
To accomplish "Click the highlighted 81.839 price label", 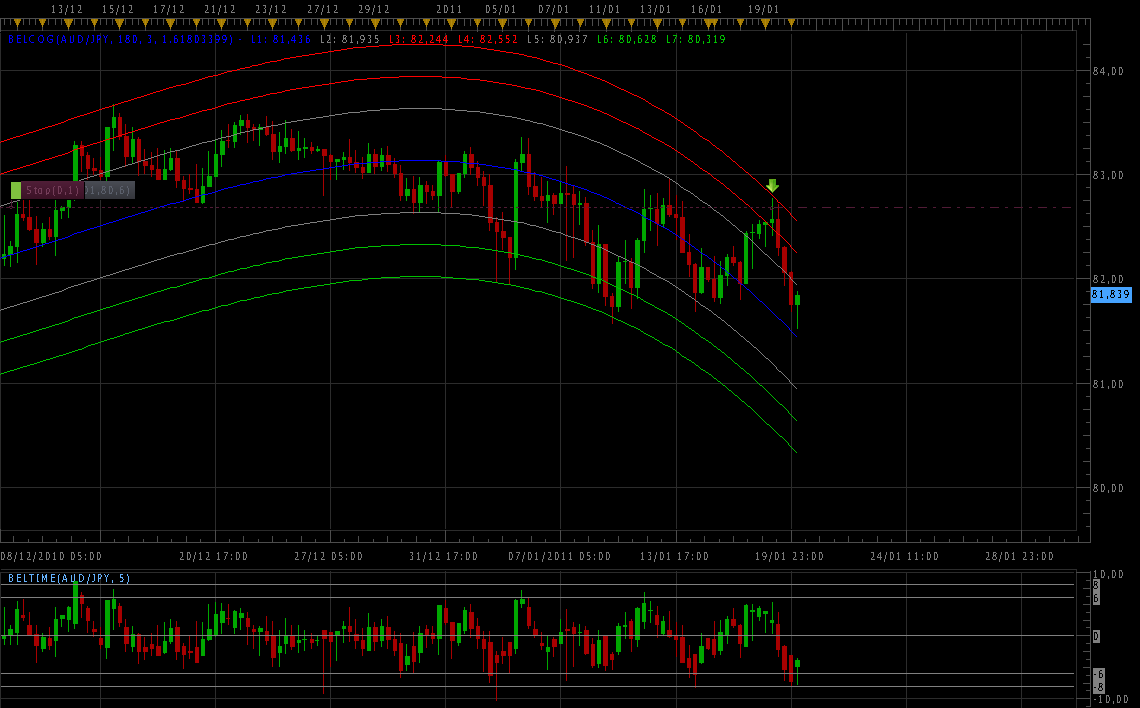I will coord(1112,295).
